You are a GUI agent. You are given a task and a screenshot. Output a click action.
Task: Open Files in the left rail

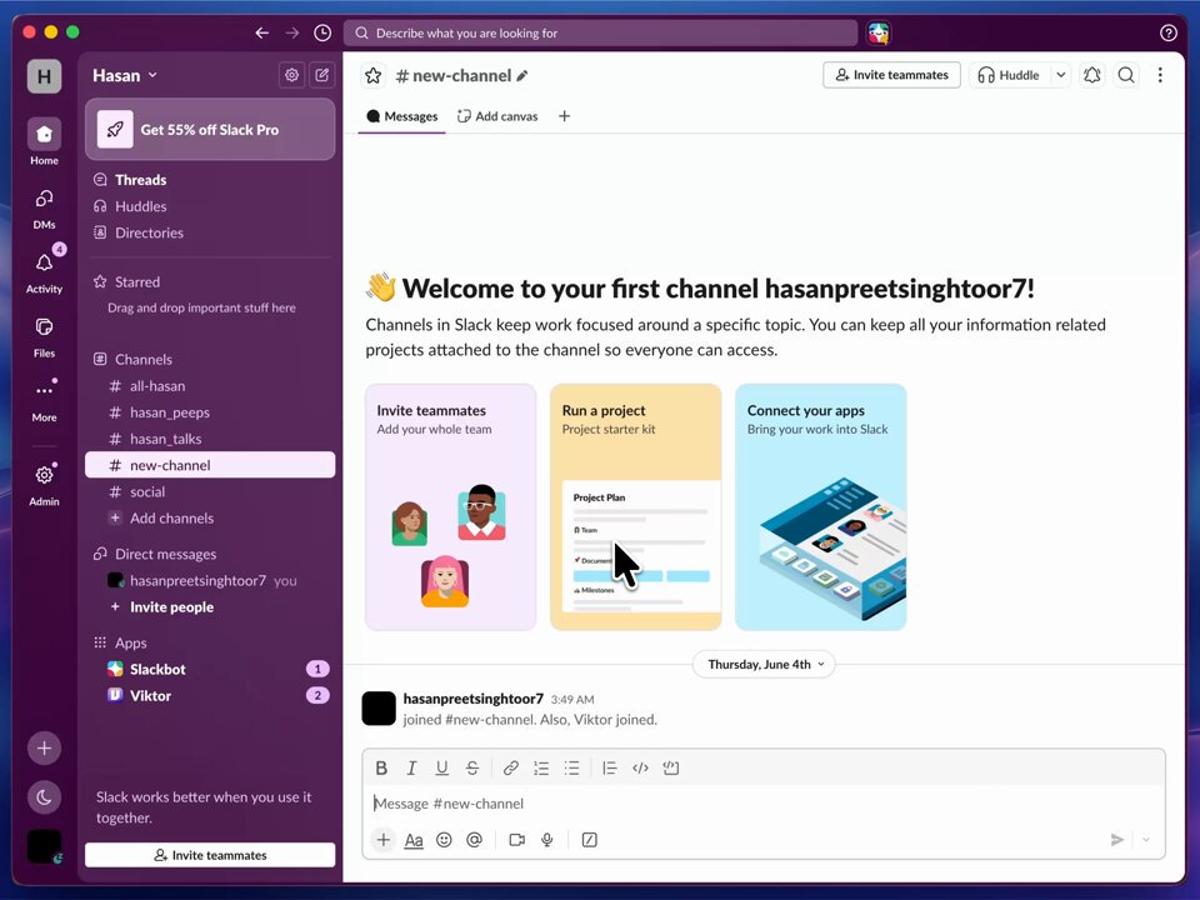(44, 326)
